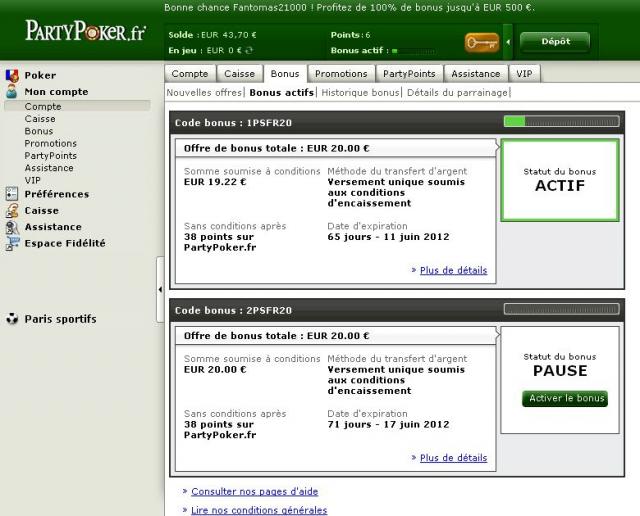Open Historique bonus sub-tab
Image resolution: width=640 pixels, height=516 pixels.
pos(360,93)
